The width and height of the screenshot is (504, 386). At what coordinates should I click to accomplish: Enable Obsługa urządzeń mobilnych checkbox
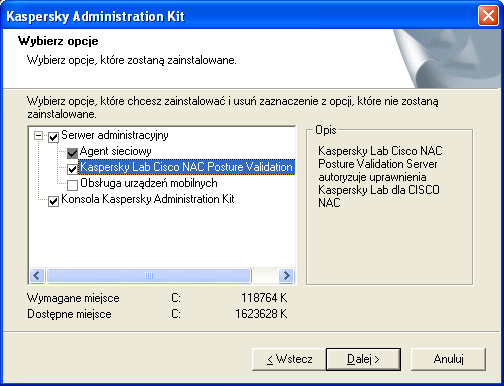(x=72, y=185)
